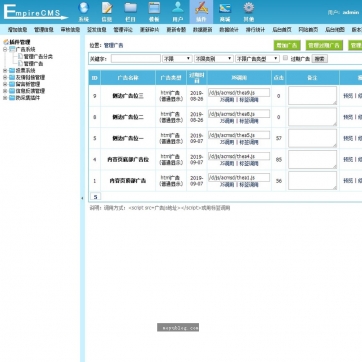Collapse sidebar with the splitter arrow

coord(82,198)
